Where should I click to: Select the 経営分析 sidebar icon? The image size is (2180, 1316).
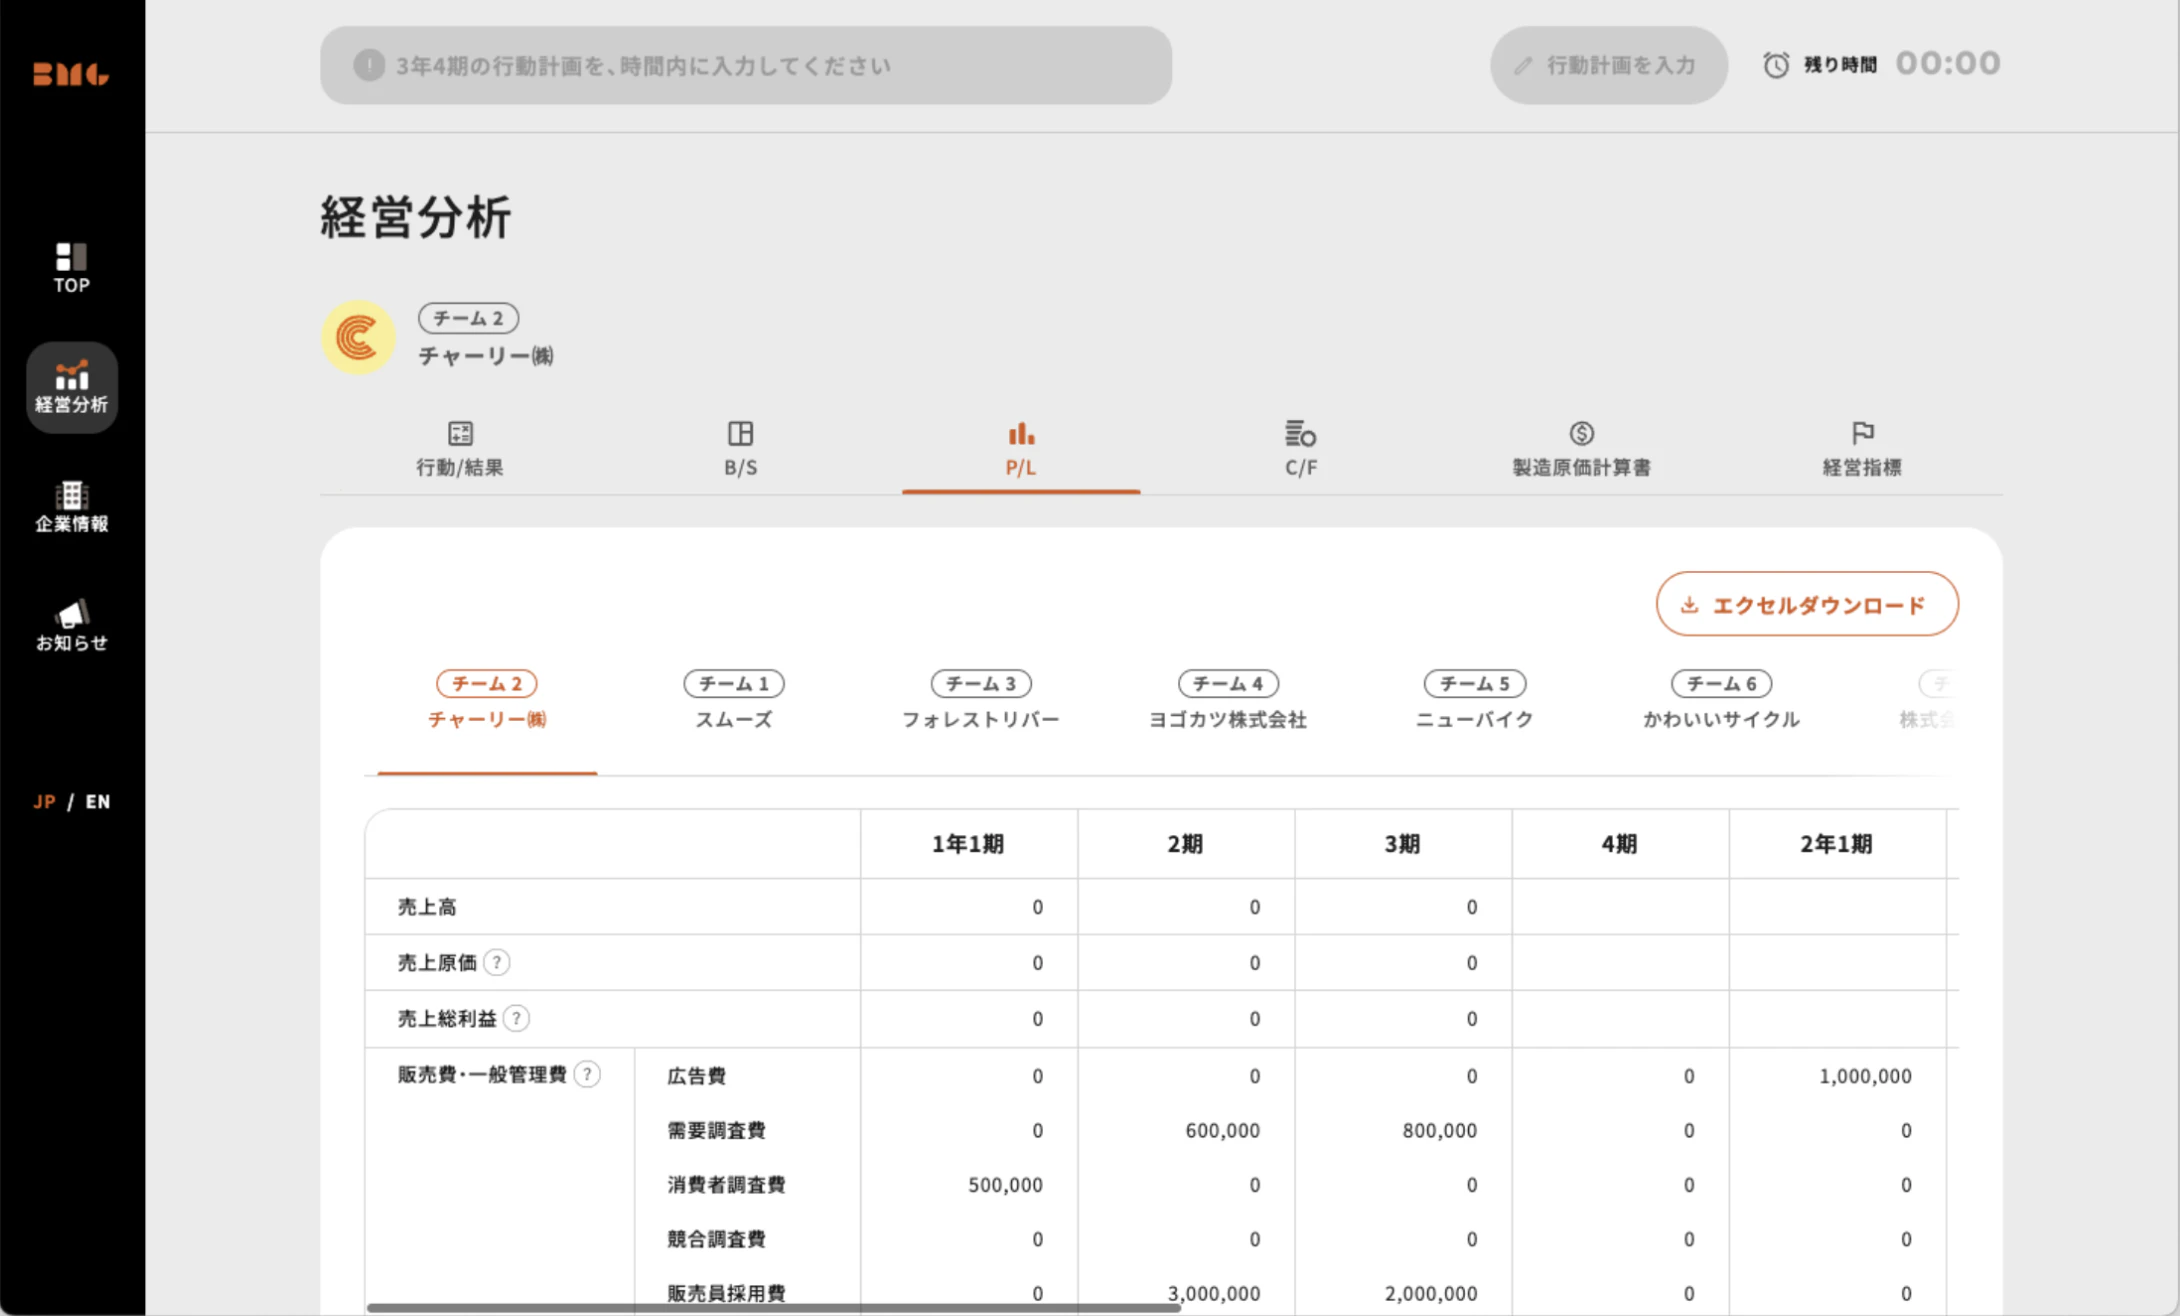click(71, 387)
